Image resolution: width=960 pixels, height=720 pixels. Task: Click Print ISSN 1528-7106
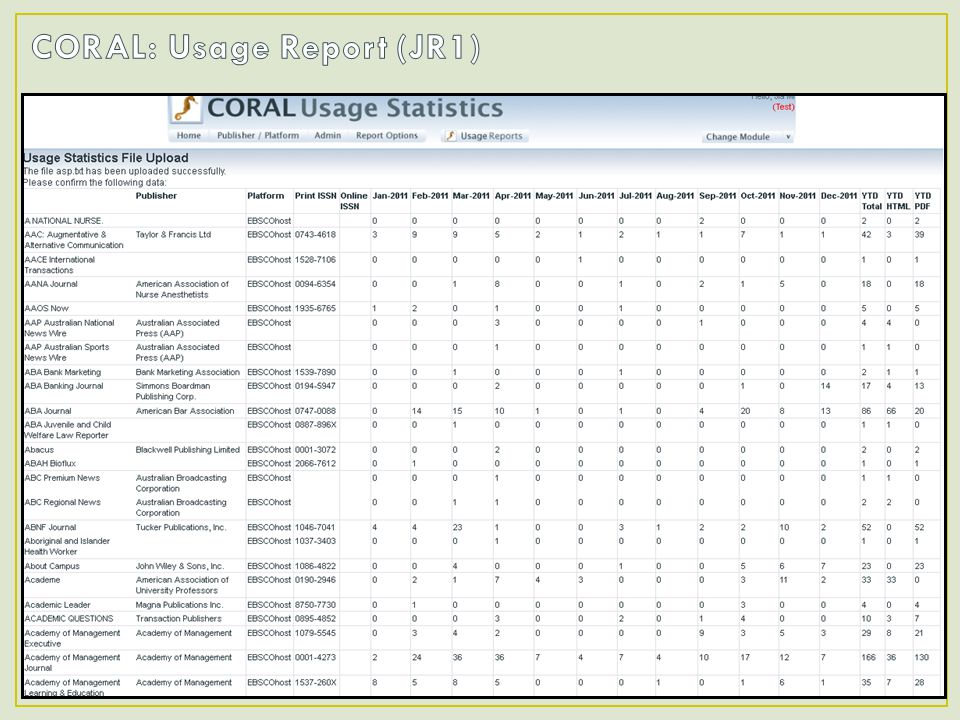click(x=315, y=260)
